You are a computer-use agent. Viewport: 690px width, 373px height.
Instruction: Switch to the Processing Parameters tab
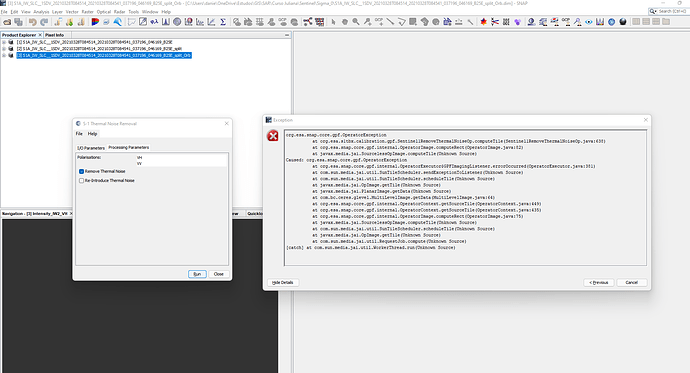point(128,147)
